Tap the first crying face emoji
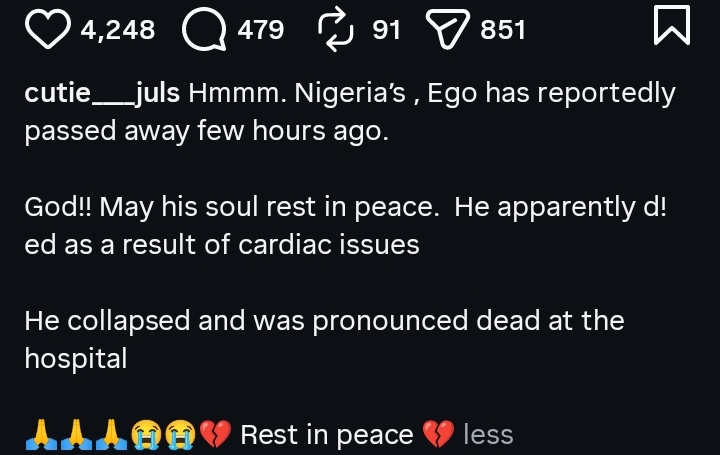 pos(148,435)
